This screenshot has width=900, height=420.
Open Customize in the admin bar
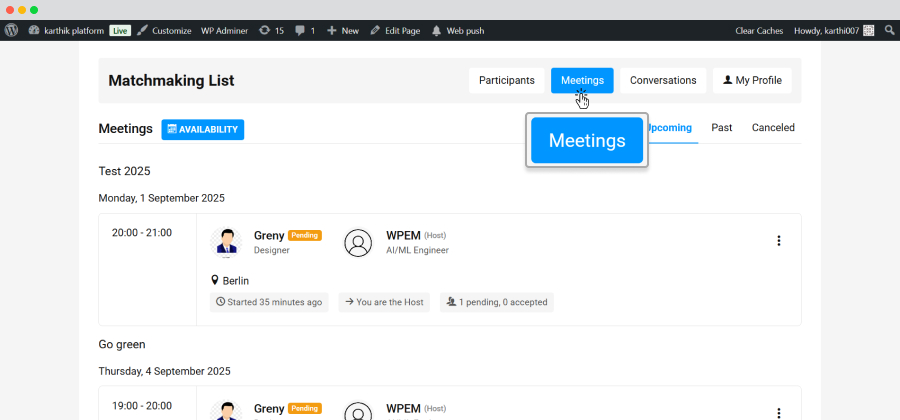pos(164,31)
